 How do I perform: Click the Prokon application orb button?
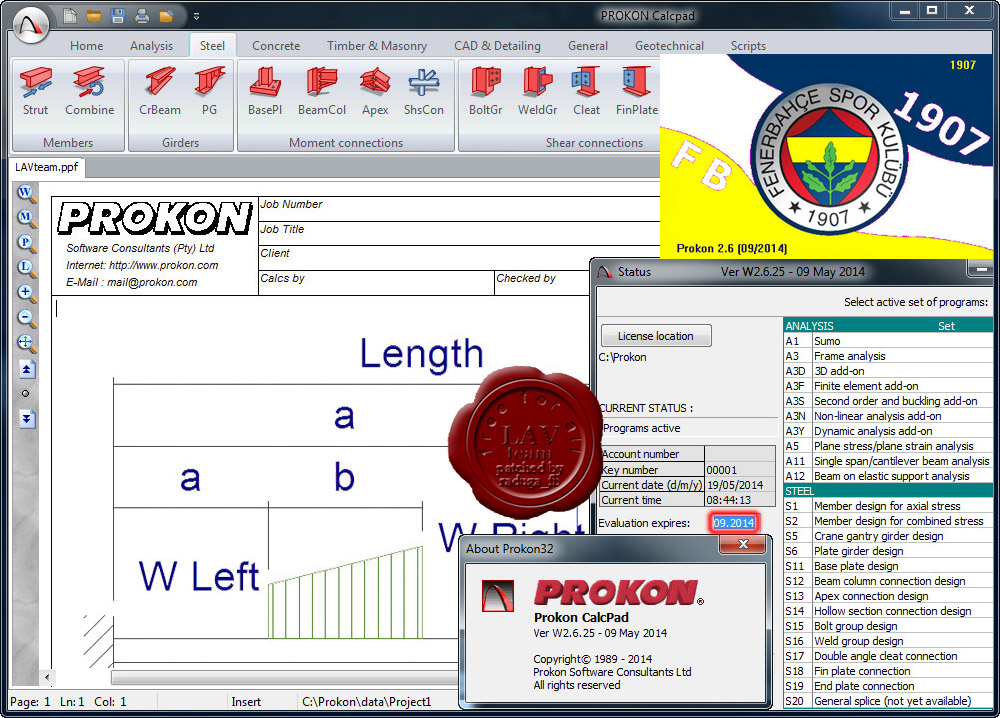coord(31,26)
